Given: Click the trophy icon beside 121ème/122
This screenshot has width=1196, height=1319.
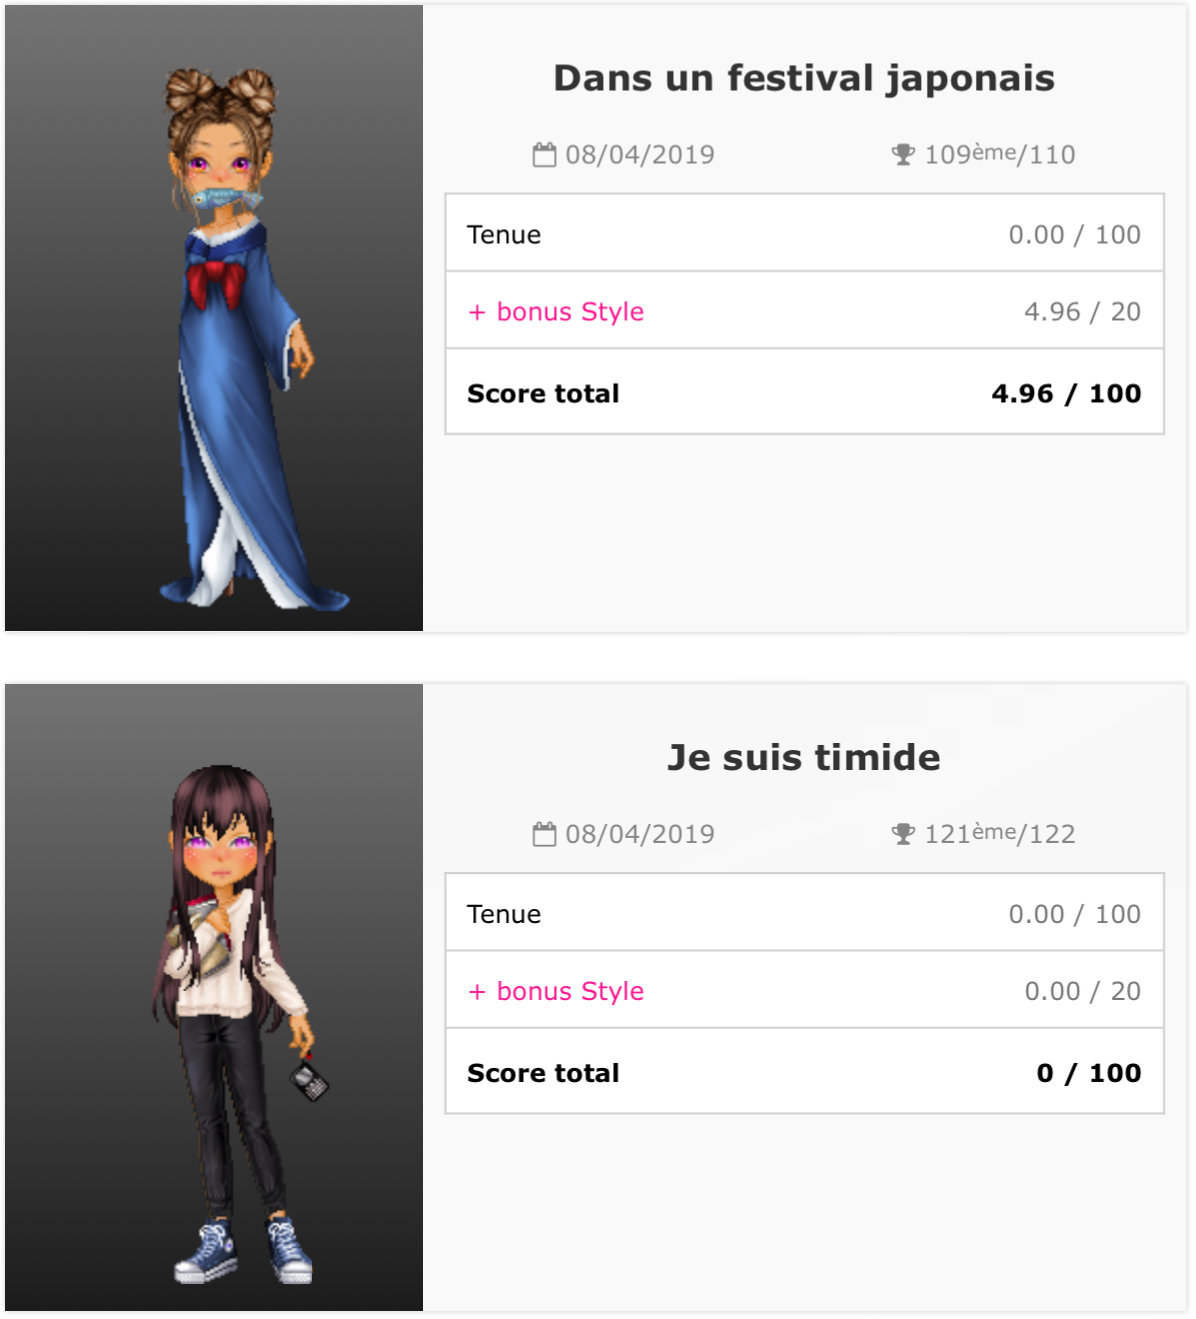Looking at the screenshot, I should point(903,834).
